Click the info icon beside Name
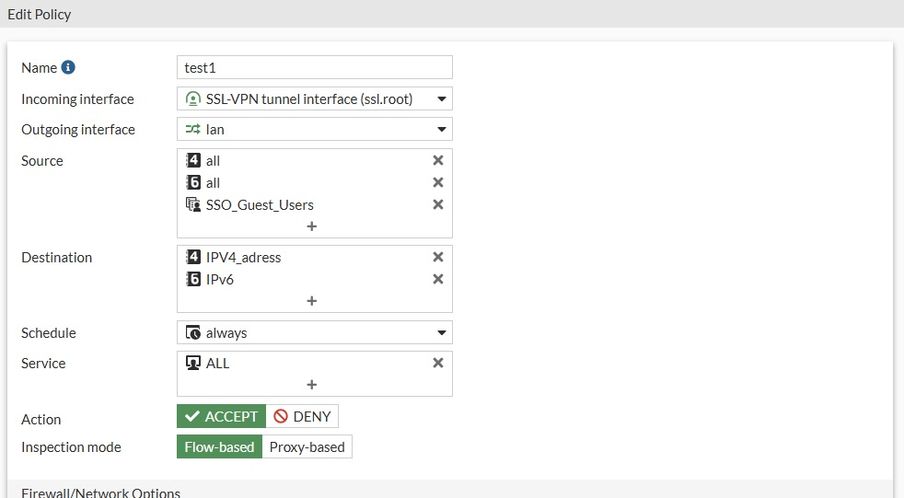 tap(68, 68)
